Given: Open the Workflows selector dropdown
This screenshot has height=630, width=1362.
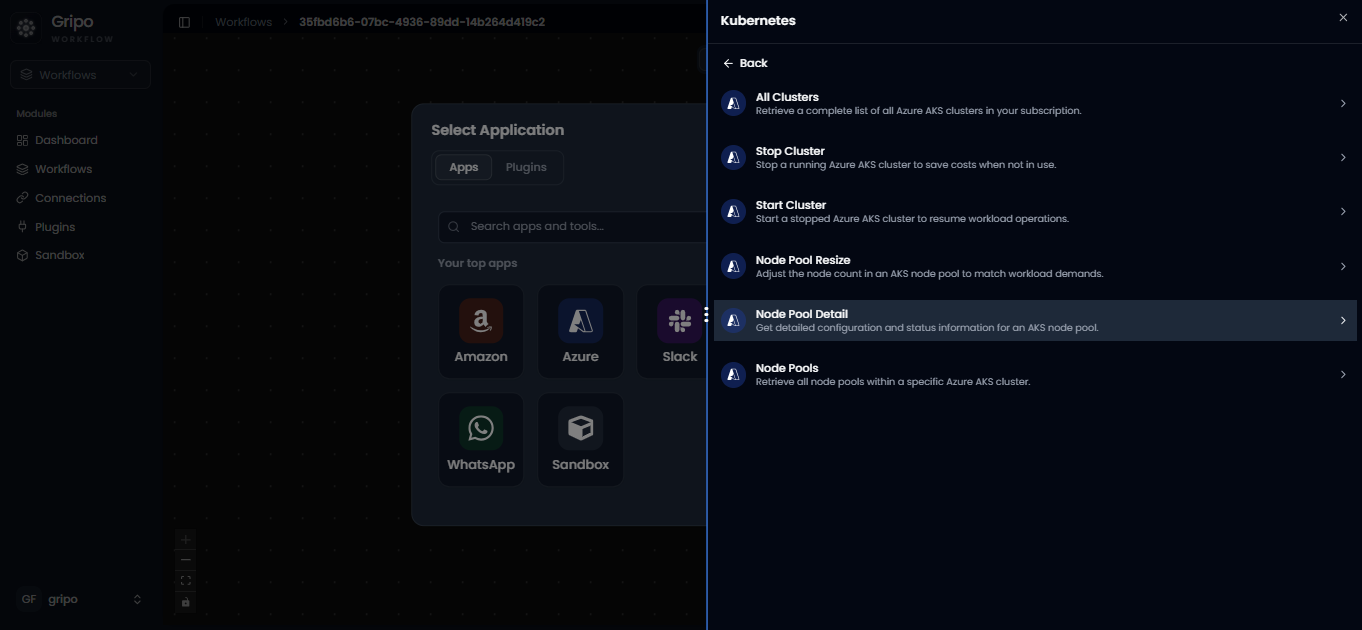Looking at the screenshot, I should [80, 75].
